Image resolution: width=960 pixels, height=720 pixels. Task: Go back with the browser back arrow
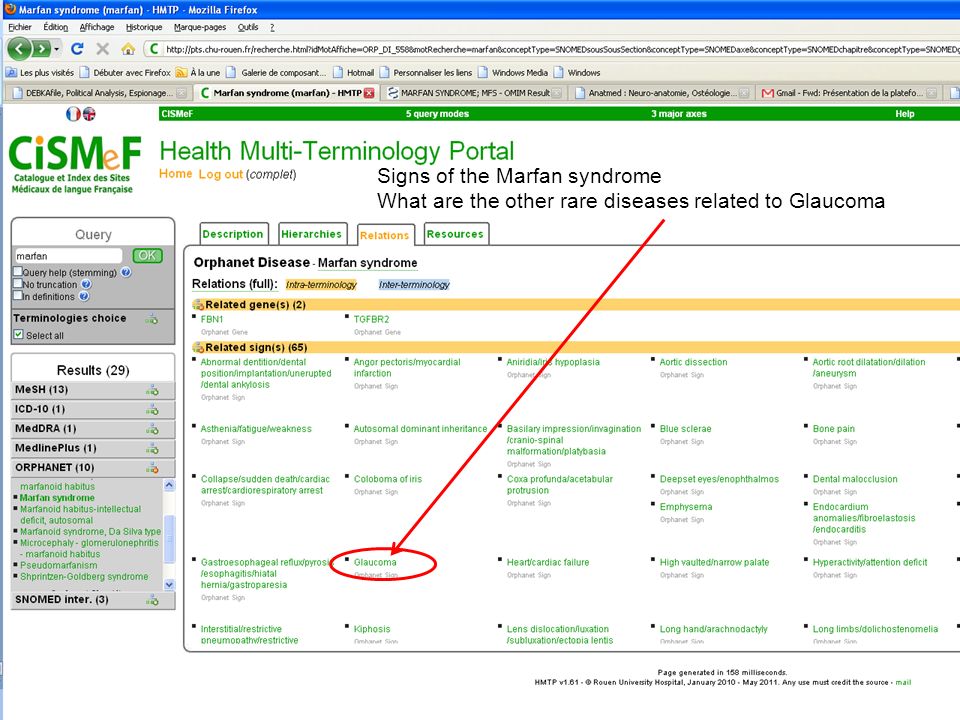pyautogui.click(x=19, y=48)
